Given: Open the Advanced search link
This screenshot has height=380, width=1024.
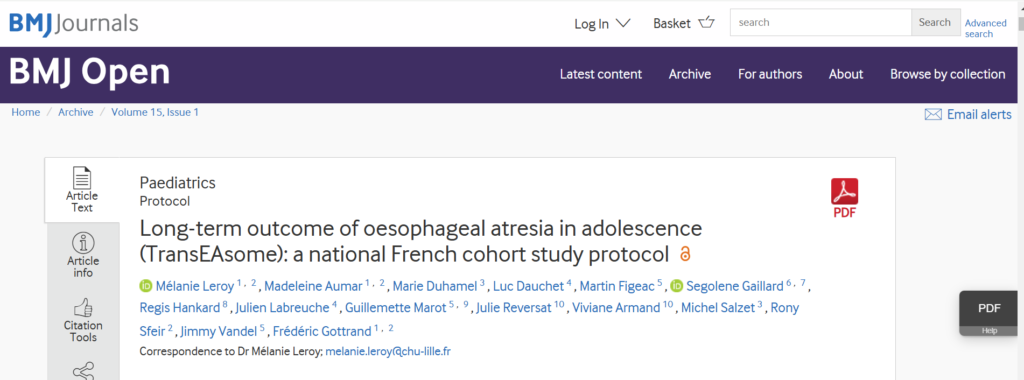Looking at the screenshot, I should point(985,28).
